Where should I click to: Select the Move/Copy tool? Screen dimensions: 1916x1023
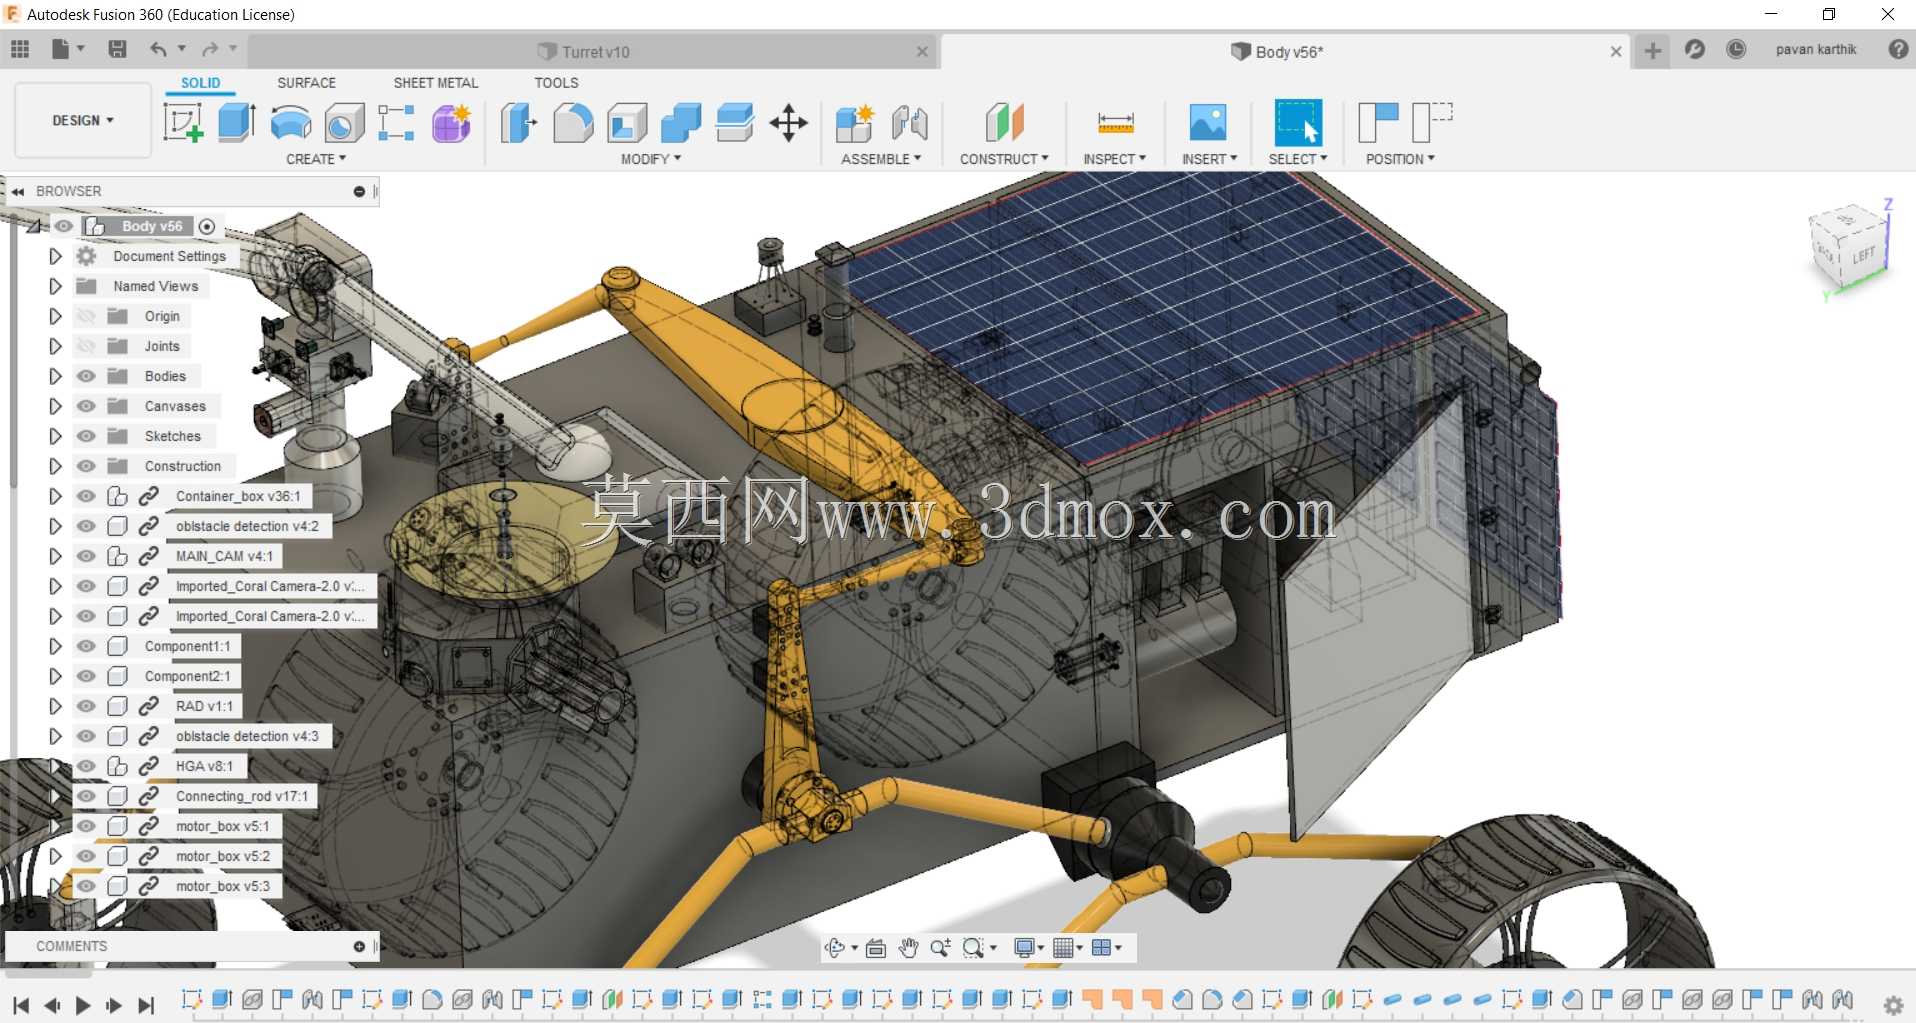point(789,123)
